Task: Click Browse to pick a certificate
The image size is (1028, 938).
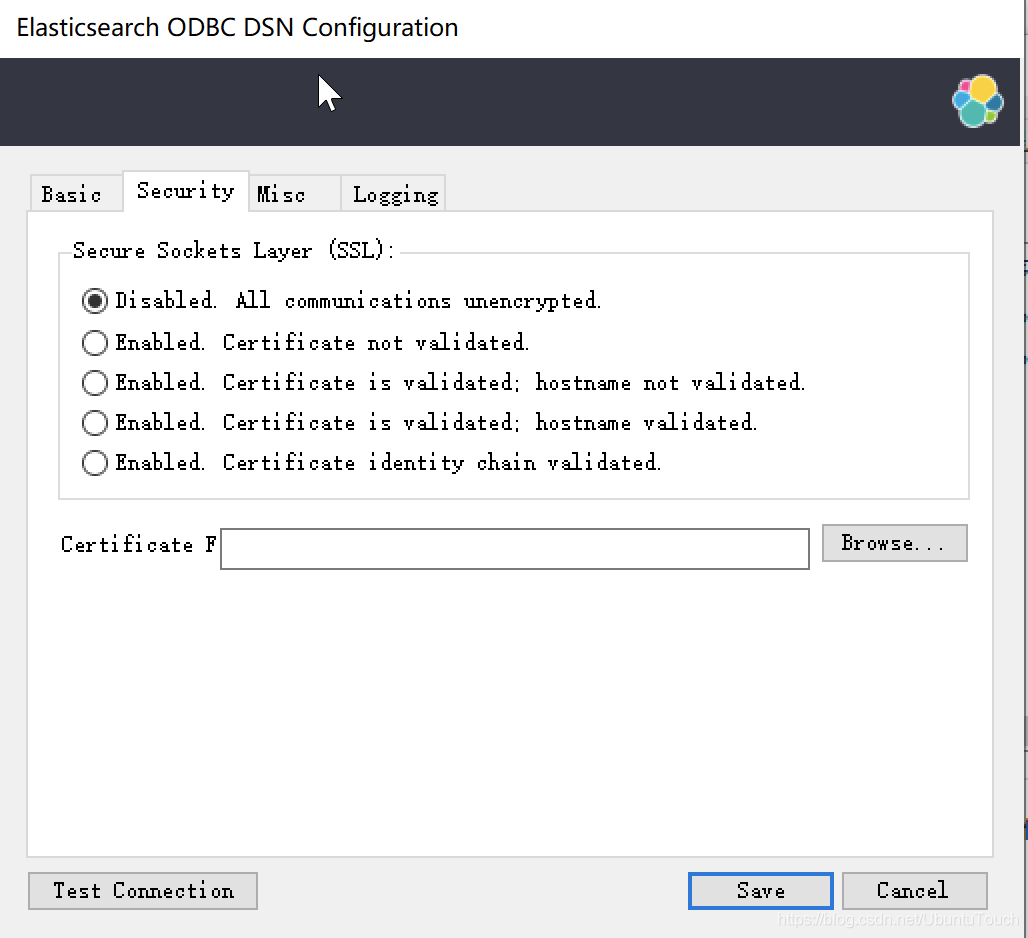Action: 894,543
